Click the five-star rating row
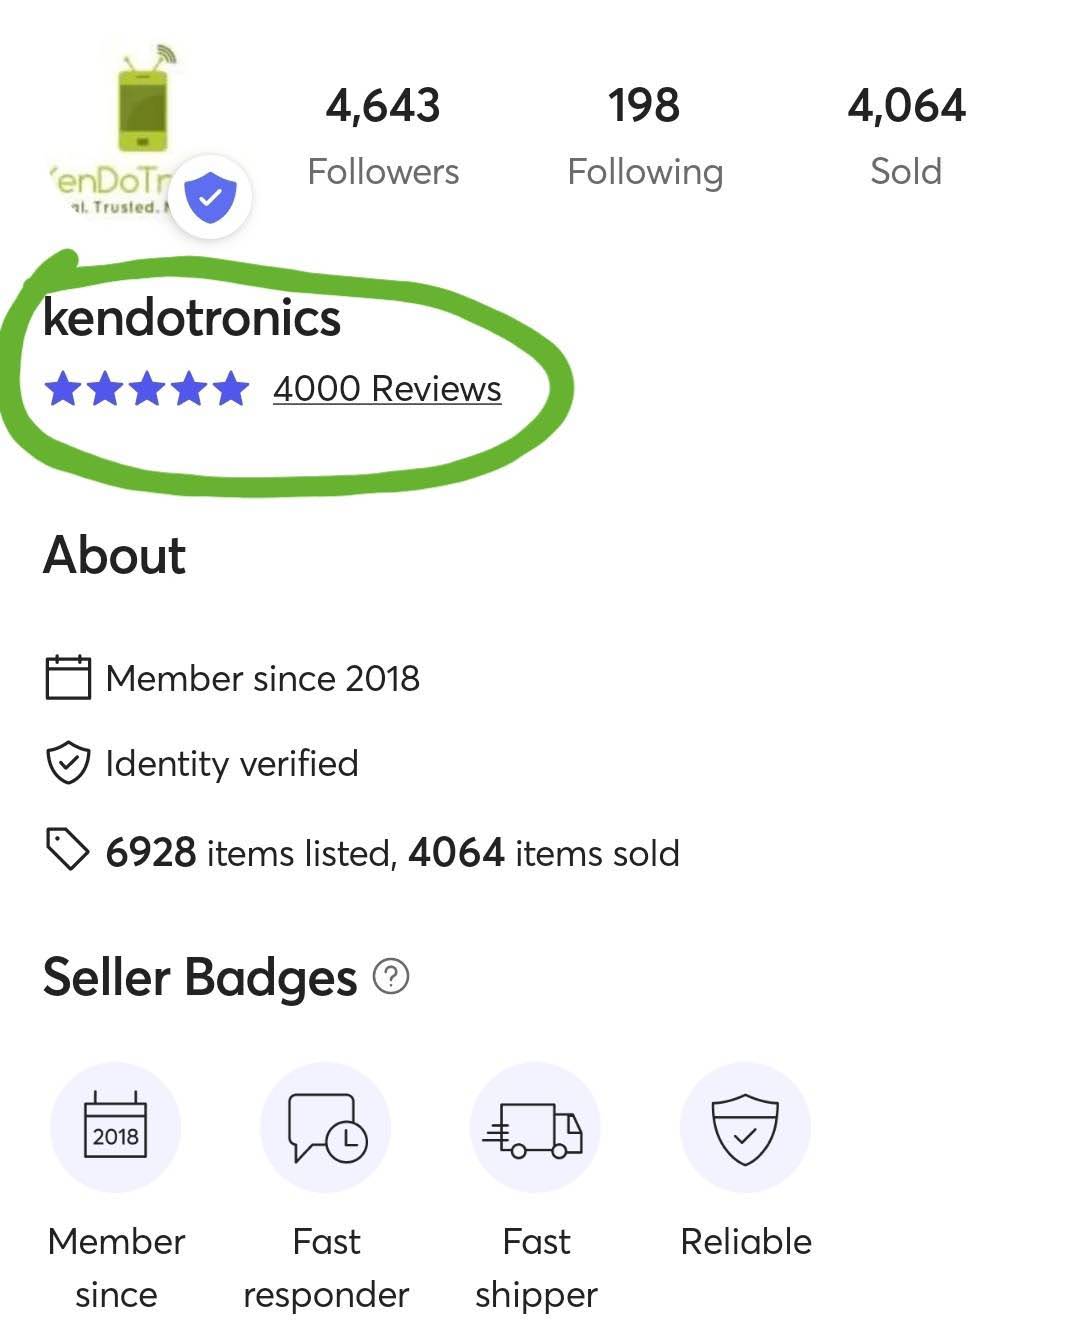This screenshot has height=1320, width=1080. (x=147, y=389)
